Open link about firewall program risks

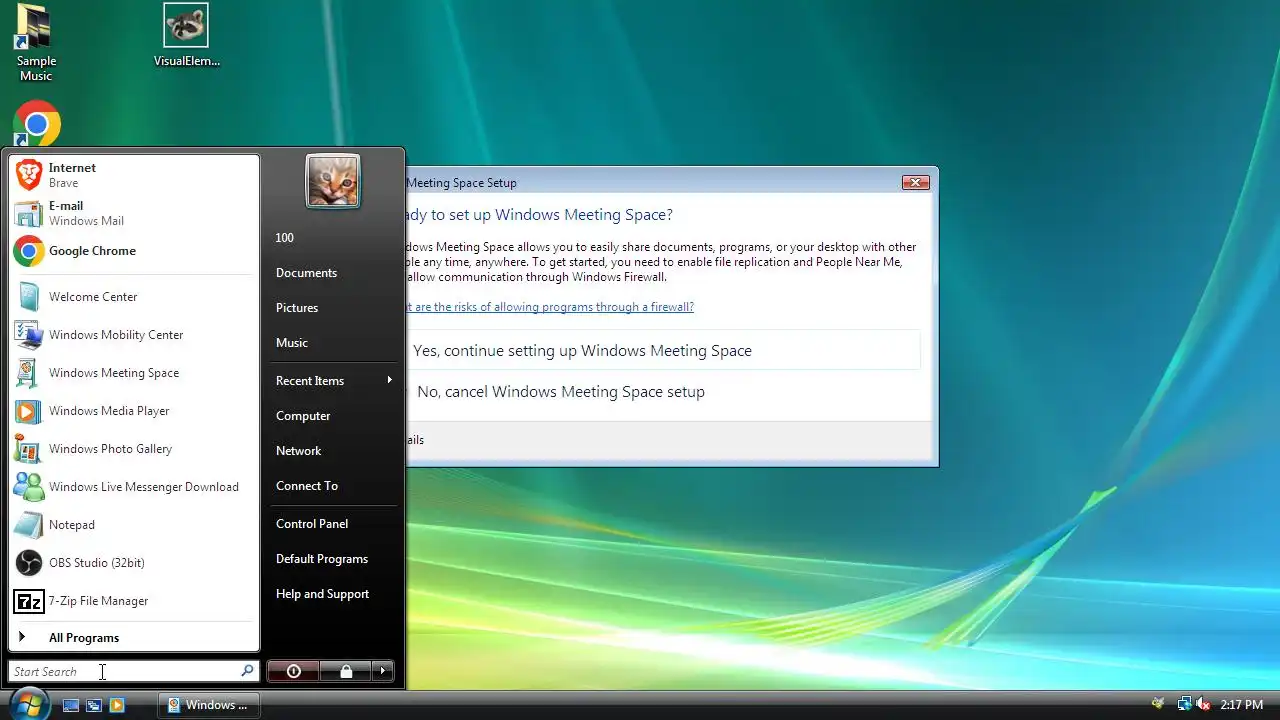click(x=550, y=307)
